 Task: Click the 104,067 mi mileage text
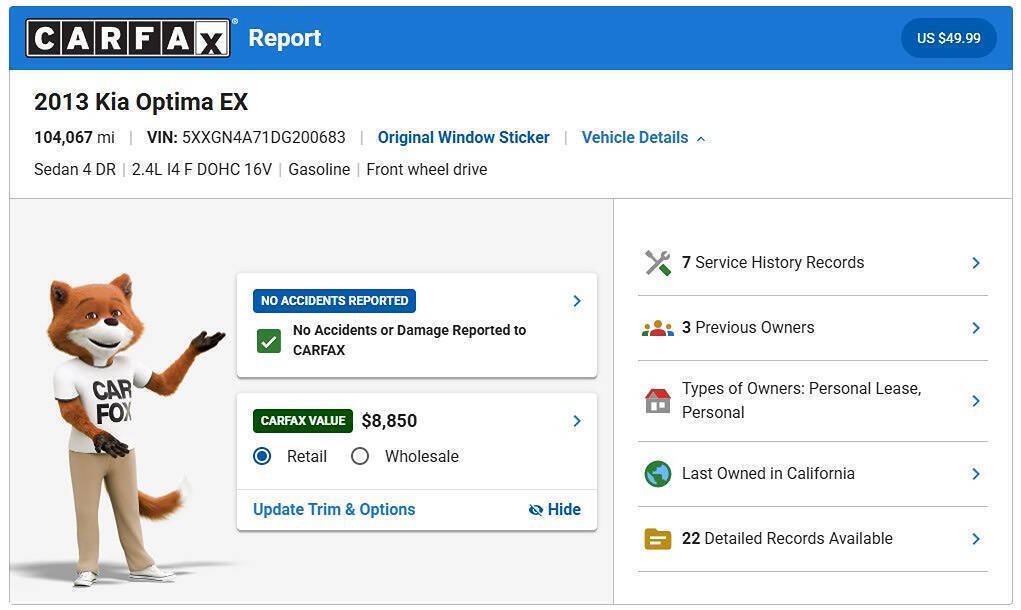coord(74,138)
